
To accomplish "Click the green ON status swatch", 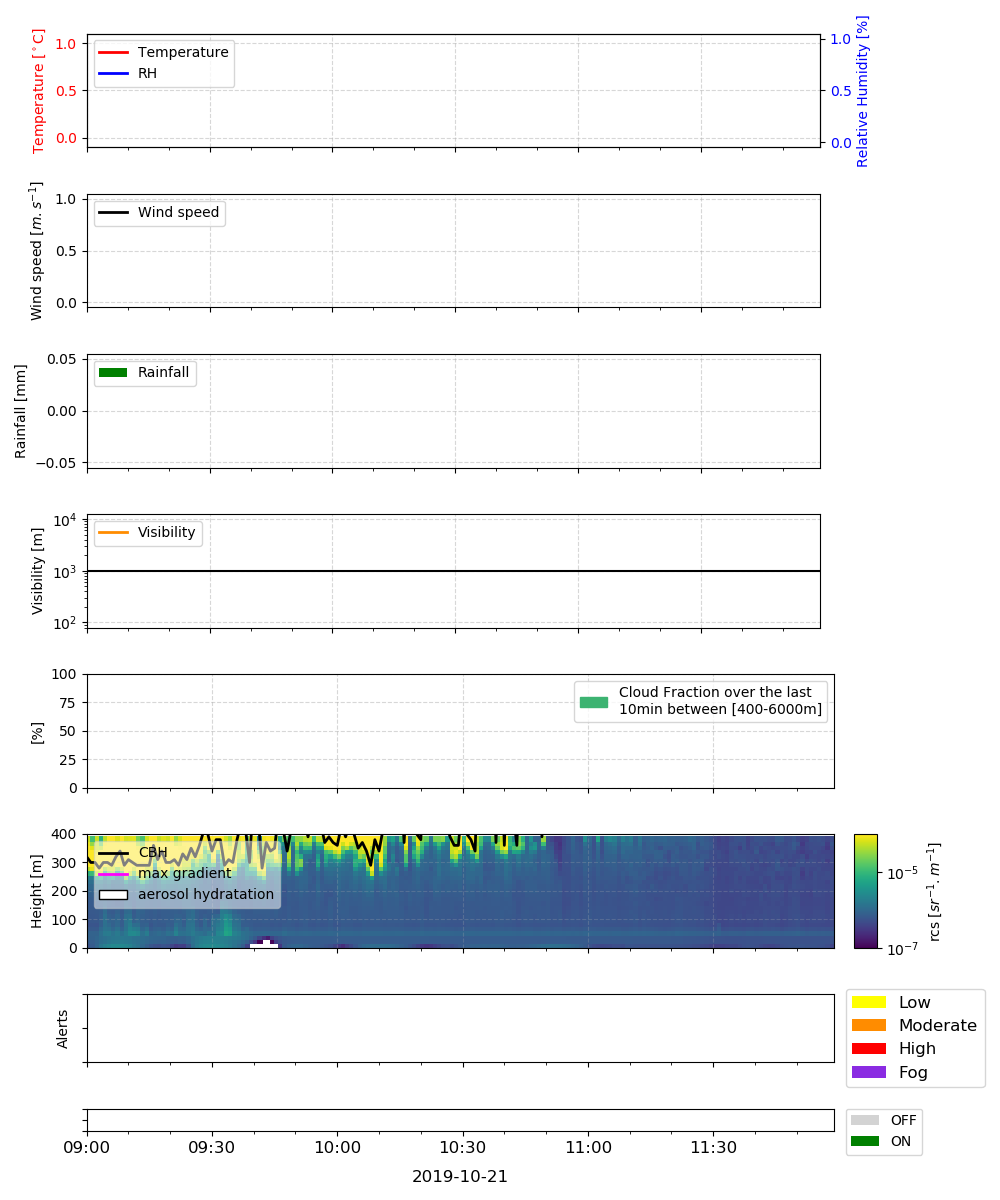I will tap(865, 1141).
